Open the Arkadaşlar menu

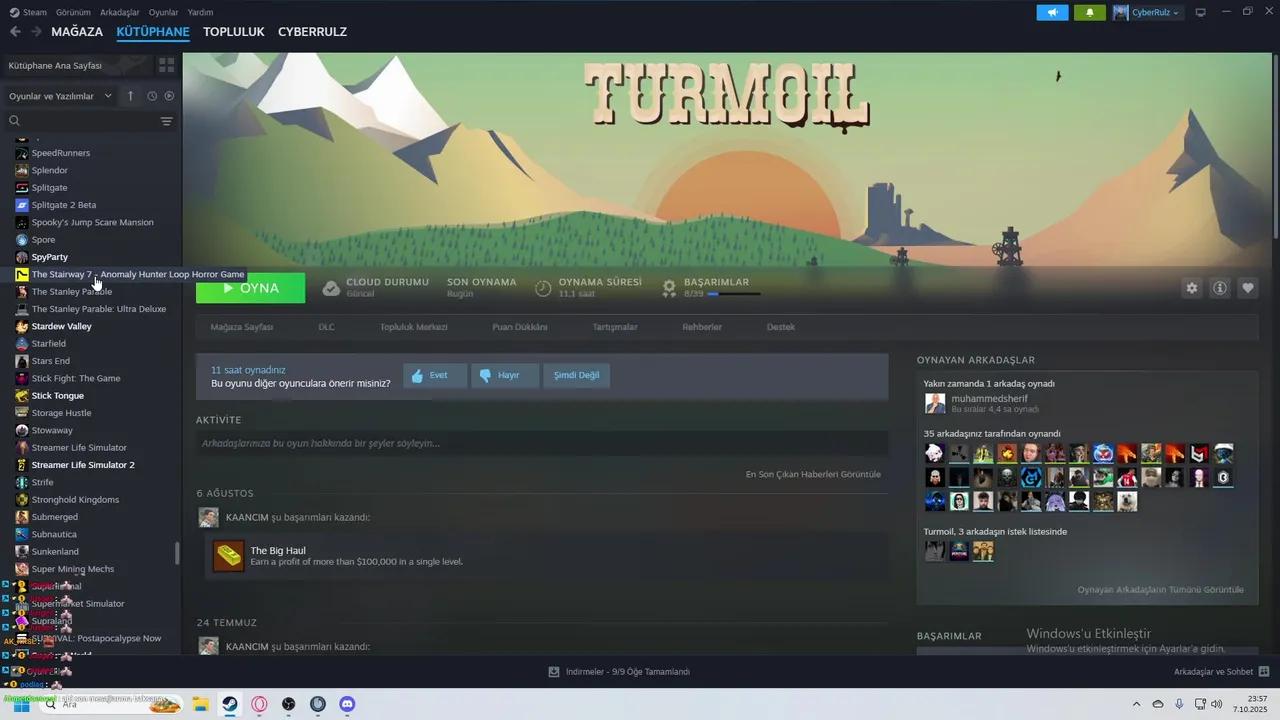[x=120, y=12]
